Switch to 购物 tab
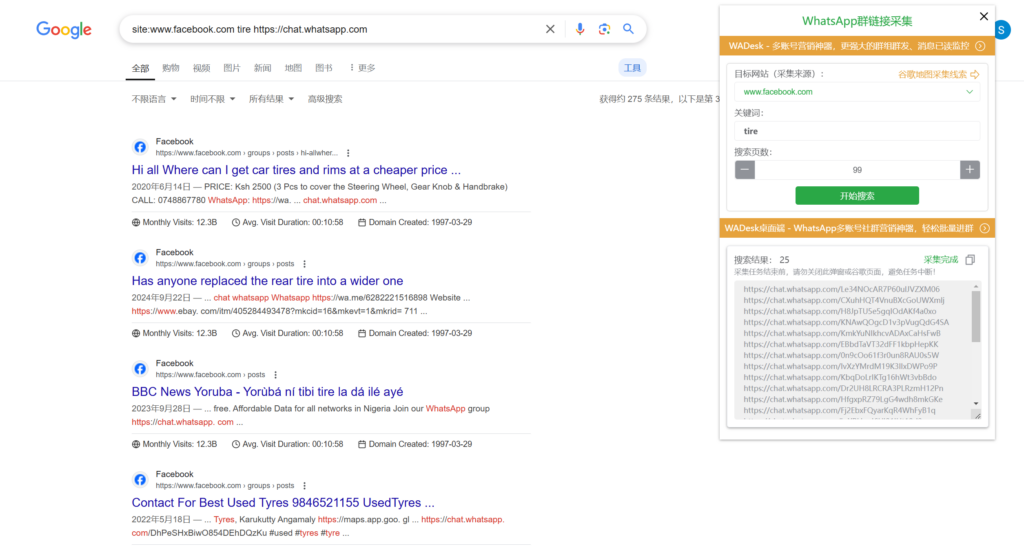The image size is (1024, 548). [170, 68]
